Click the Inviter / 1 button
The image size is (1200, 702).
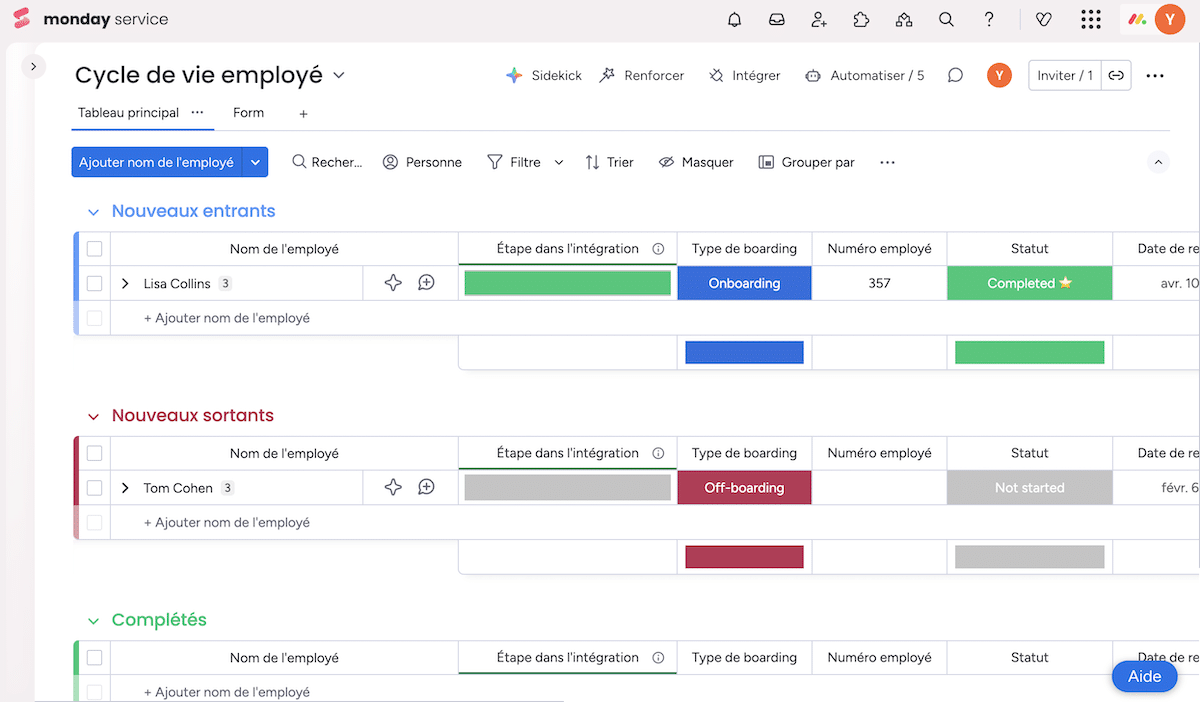pos(1064,75)
